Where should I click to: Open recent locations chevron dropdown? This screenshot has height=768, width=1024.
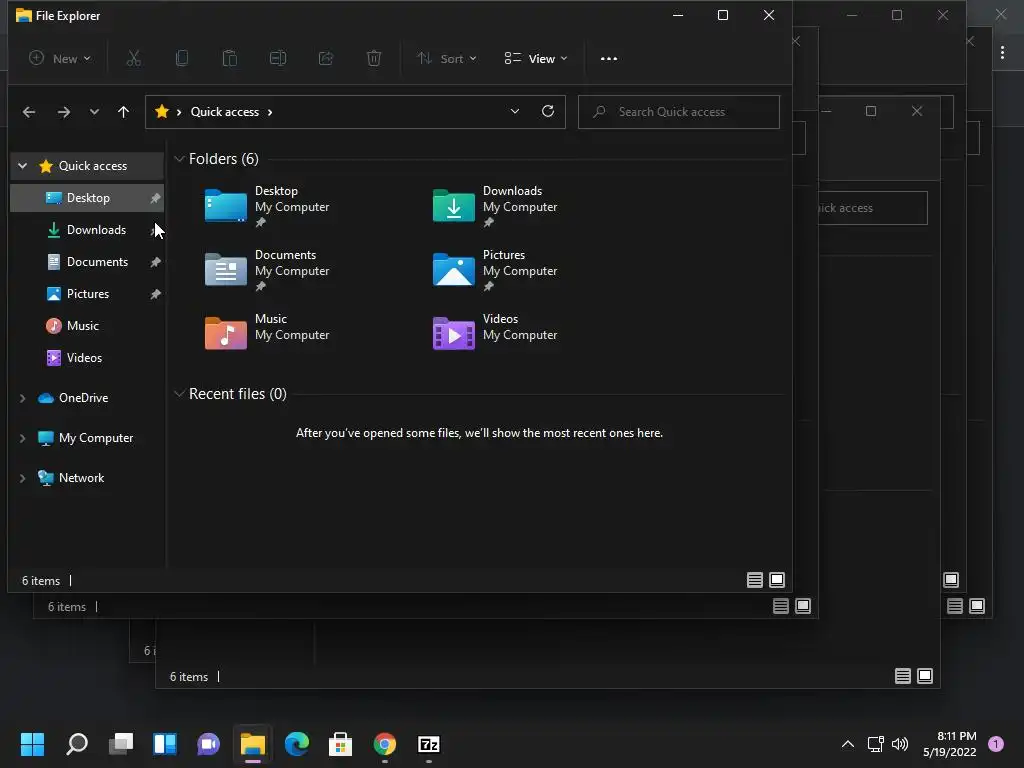tap(94, 112)
